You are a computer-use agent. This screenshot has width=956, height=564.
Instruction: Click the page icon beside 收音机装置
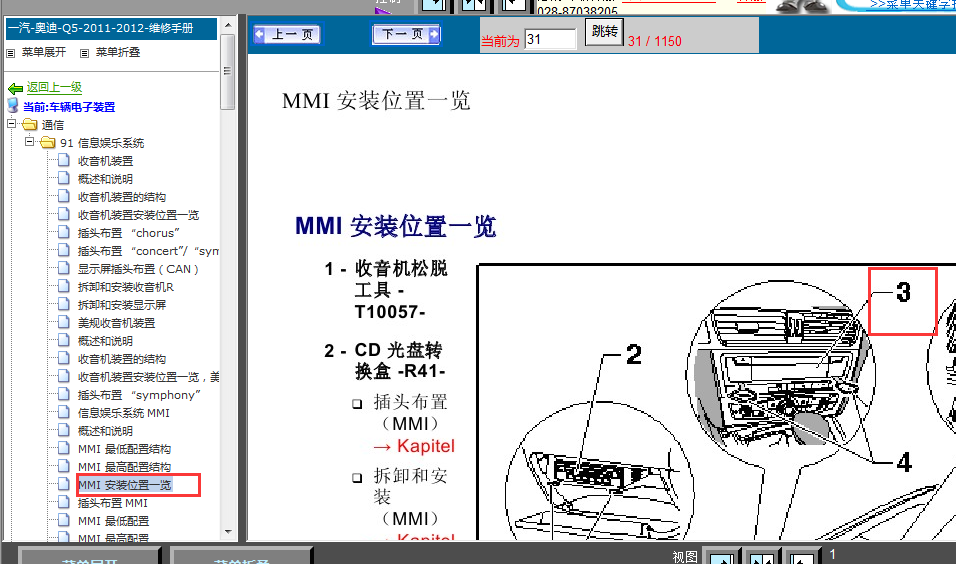click(64, 160)
